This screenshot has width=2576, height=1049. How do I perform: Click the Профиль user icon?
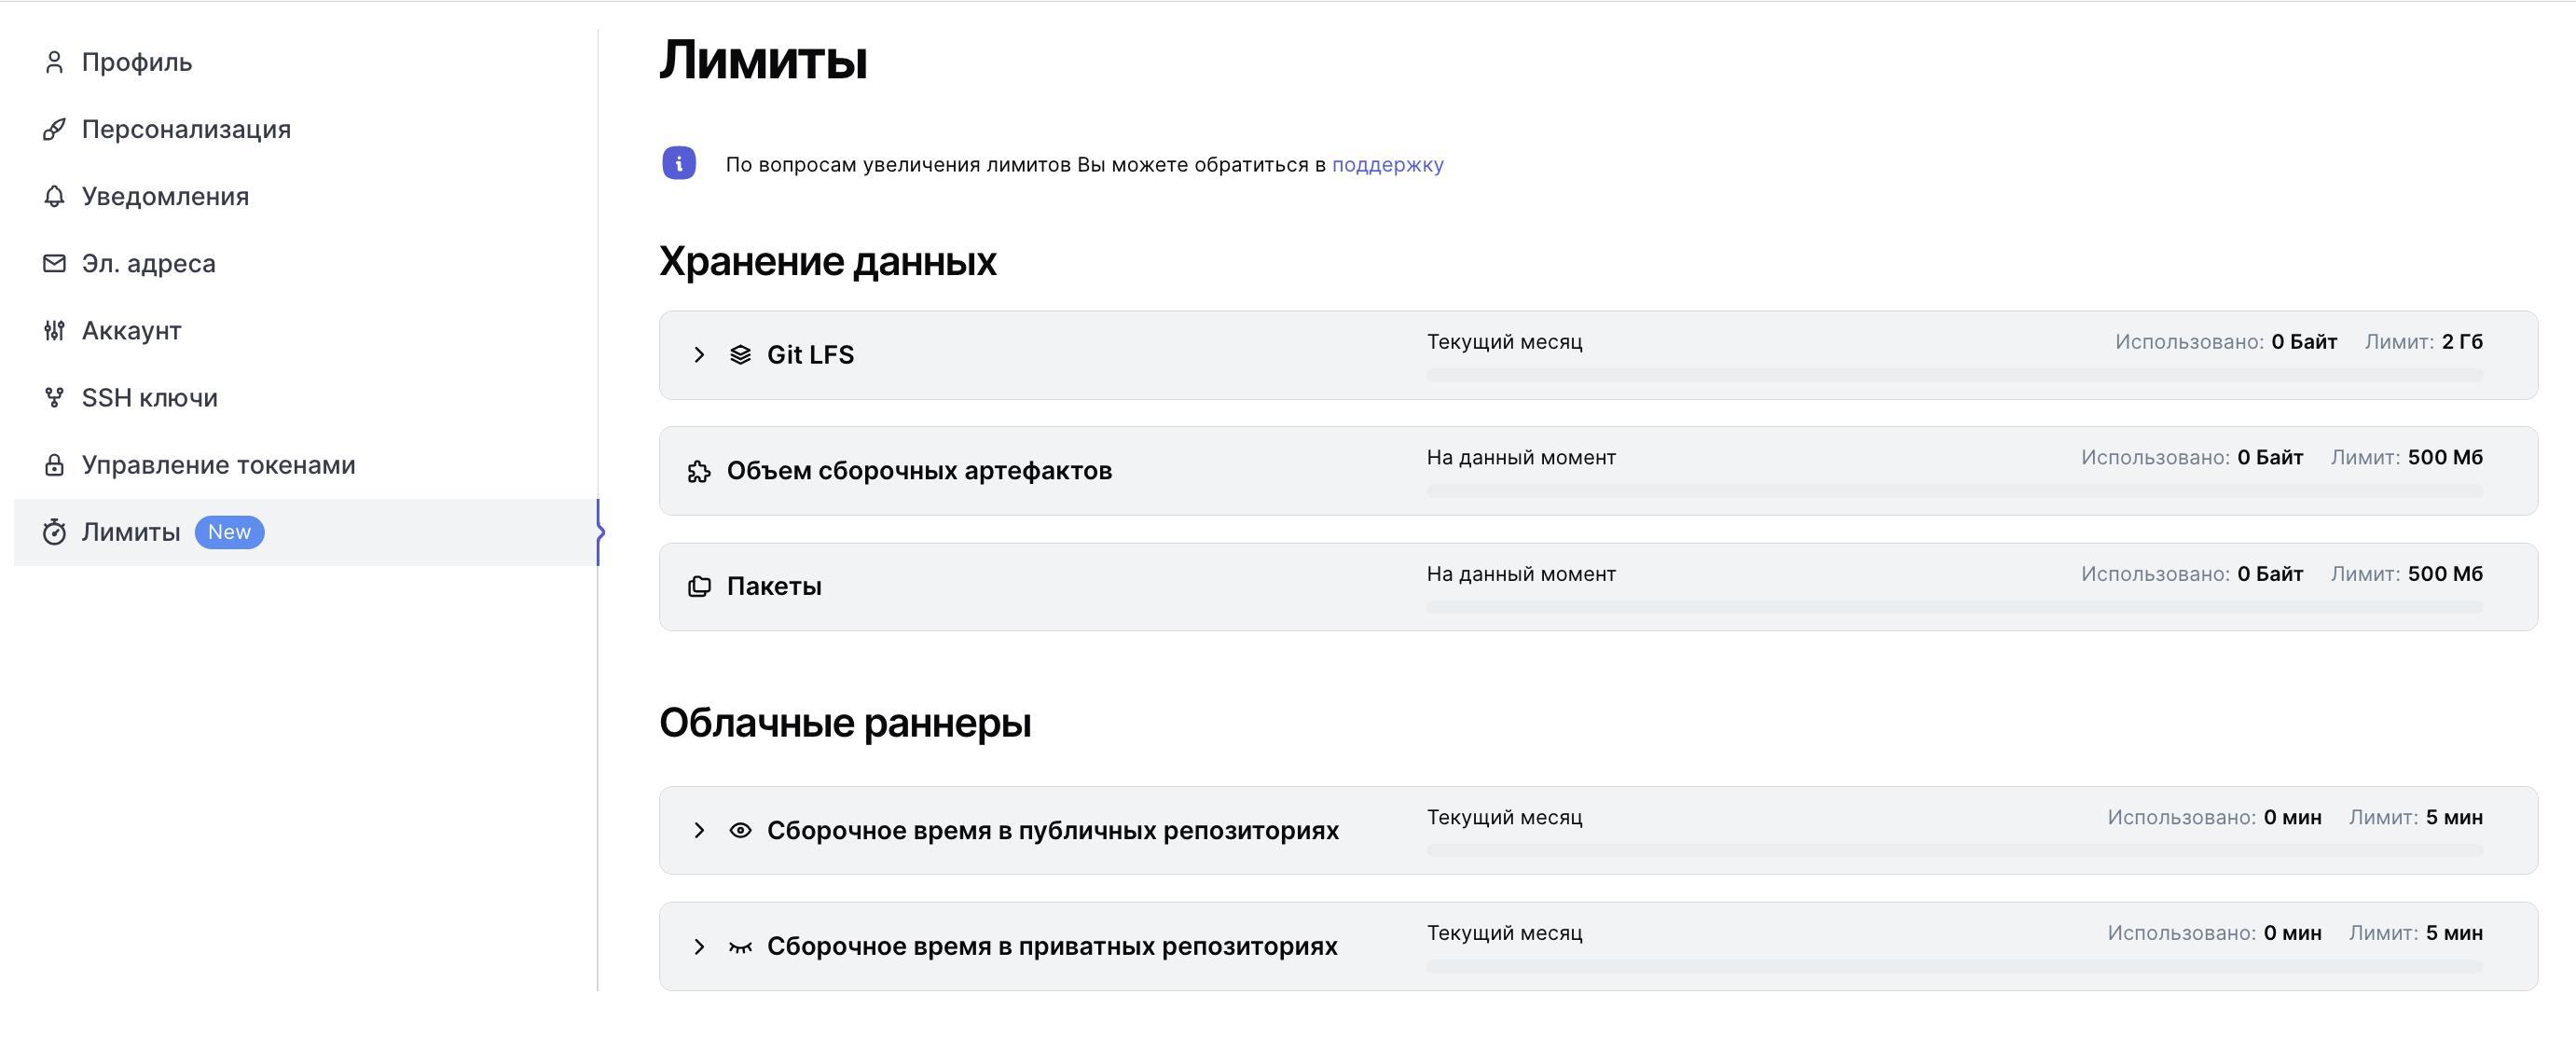(x=54, y=62)
